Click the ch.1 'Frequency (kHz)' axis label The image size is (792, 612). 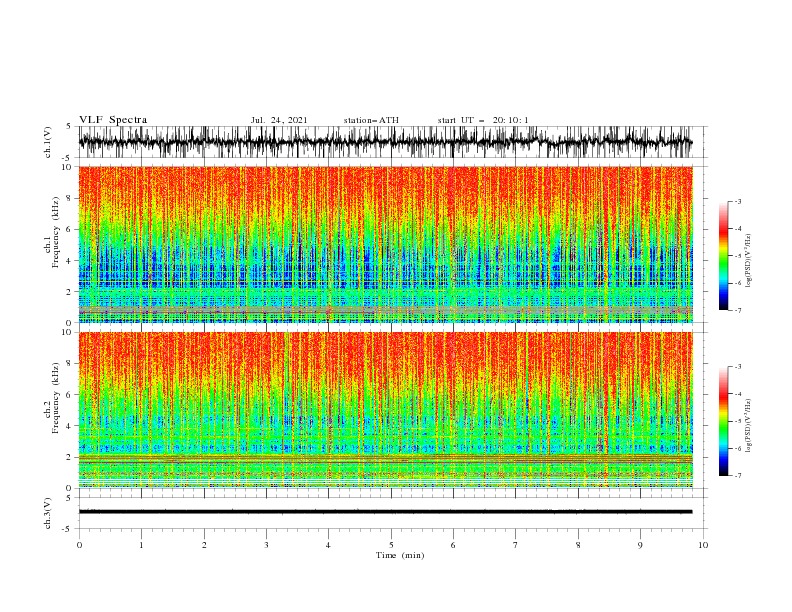(x=56, y=232)
